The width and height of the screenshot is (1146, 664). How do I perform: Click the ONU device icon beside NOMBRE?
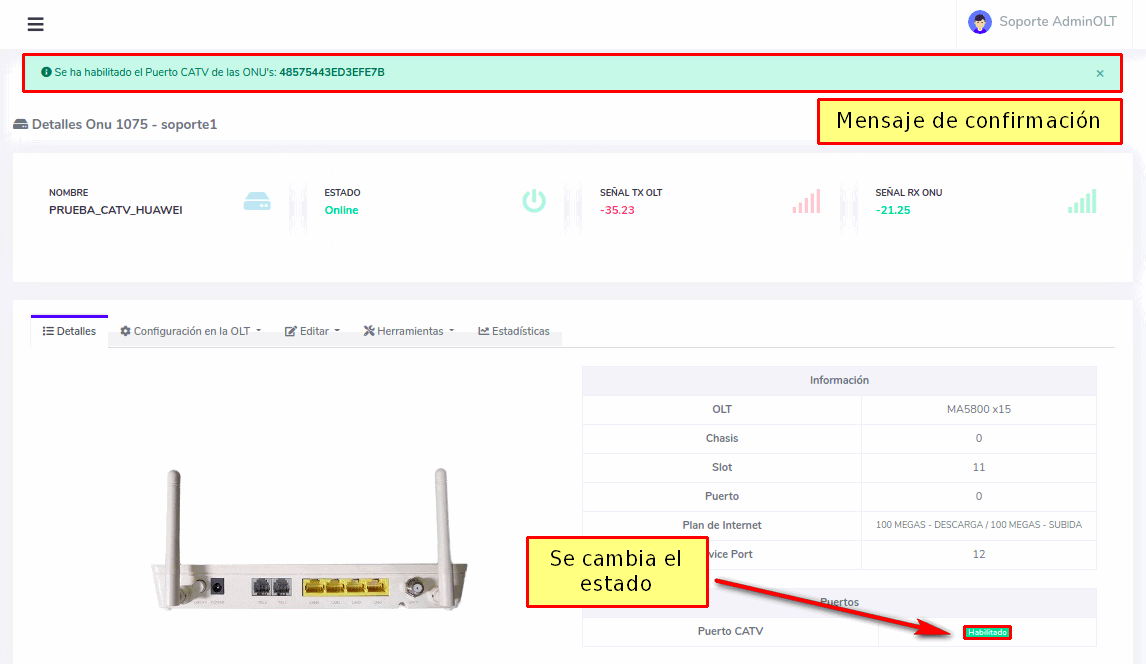point(257,202)
